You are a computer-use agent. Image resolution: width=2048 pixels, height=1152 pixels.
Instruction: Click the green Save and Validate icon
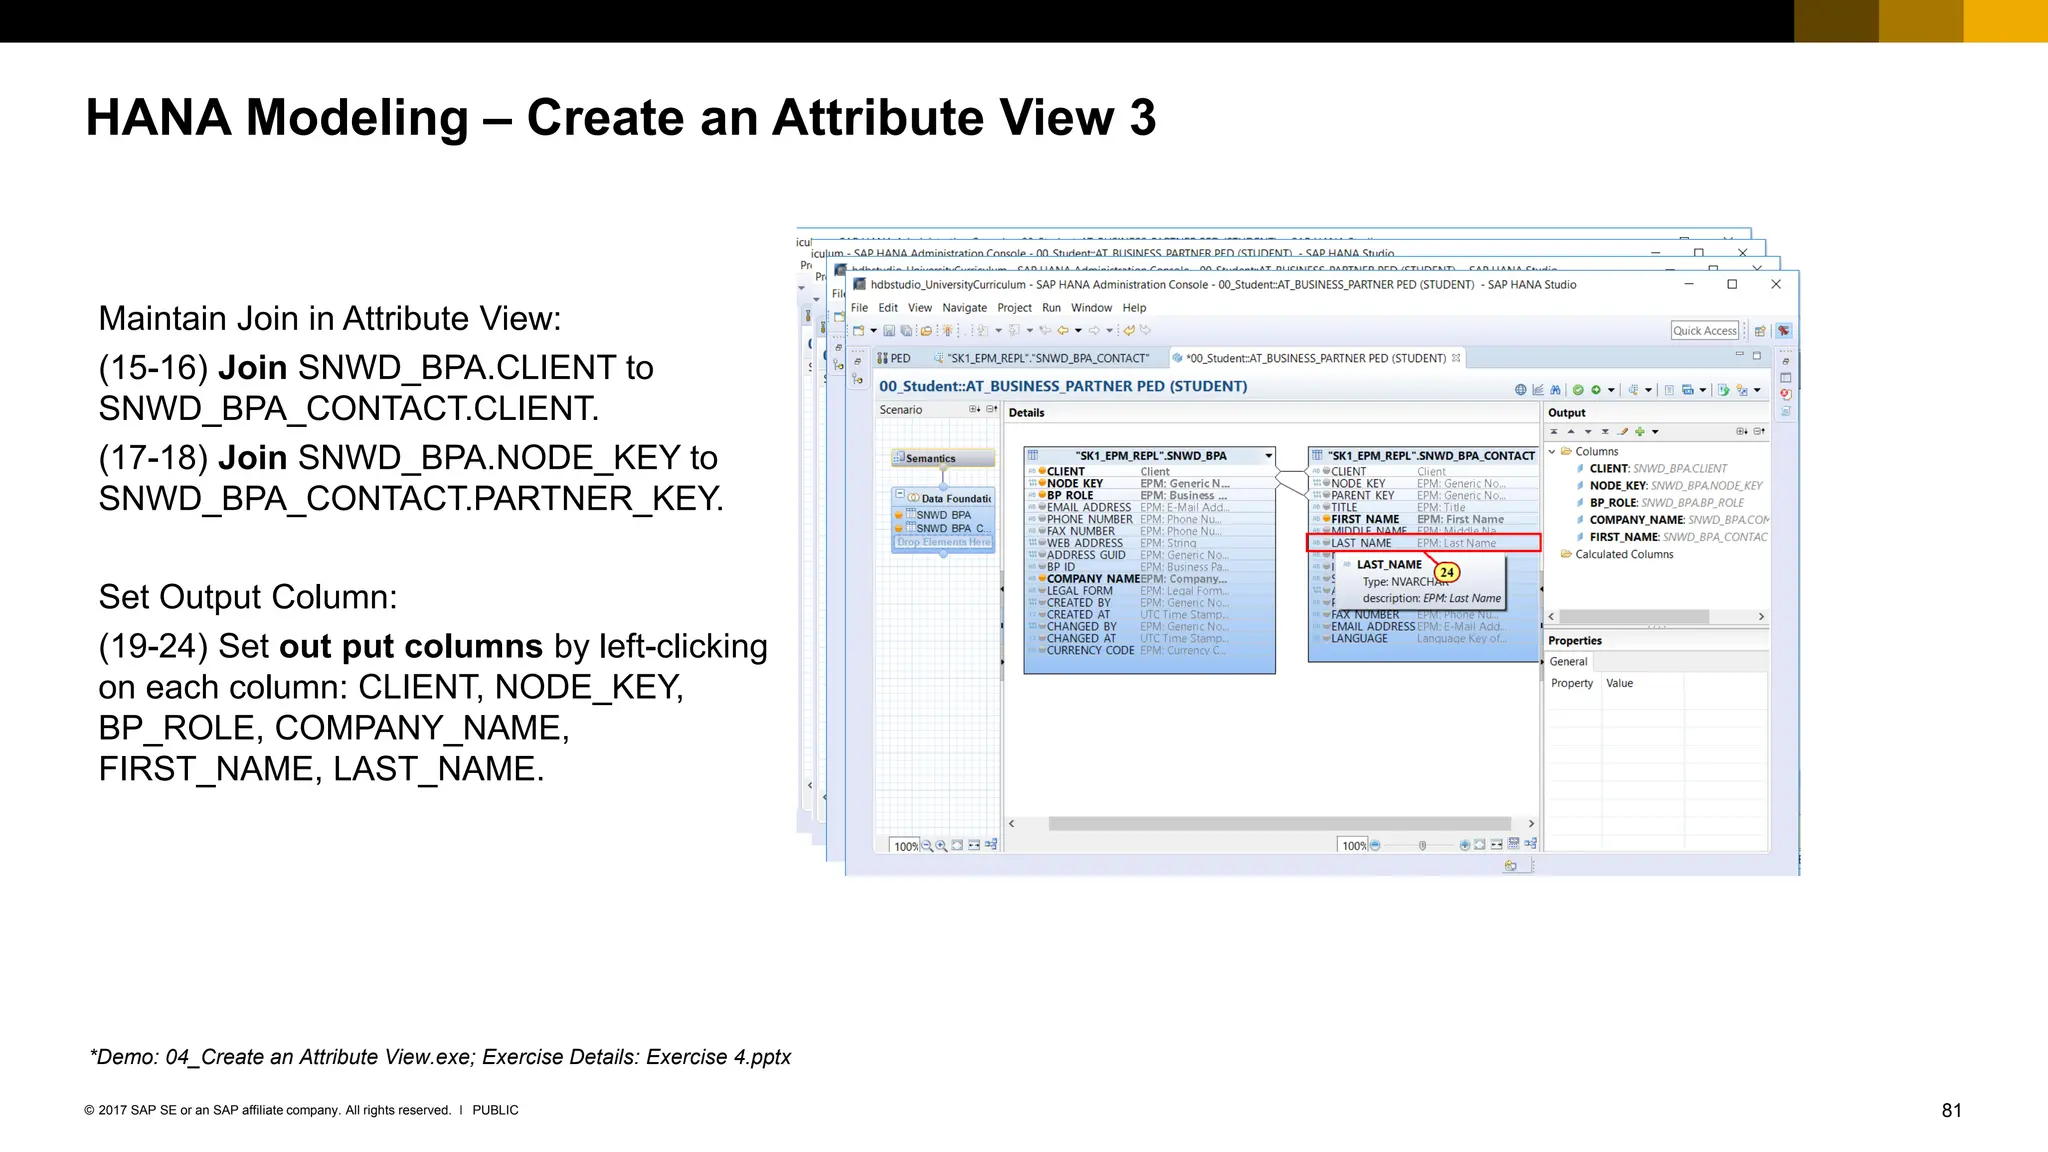pyautogui.click(x=1578, y=390)
